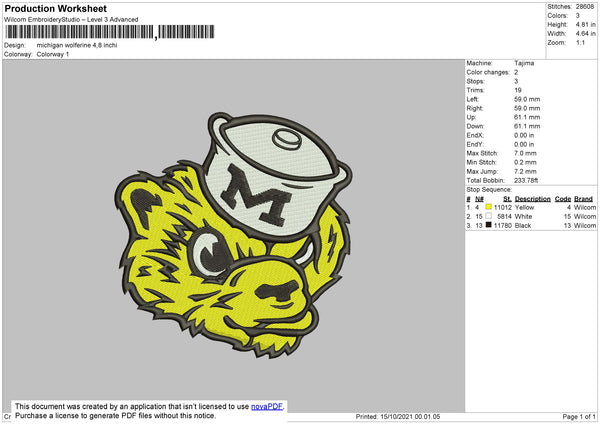This screenshot has height=424, width=600.
Task: Click design name 'michigan wolferine 4,8 inchi'
Action: point(77,45)
